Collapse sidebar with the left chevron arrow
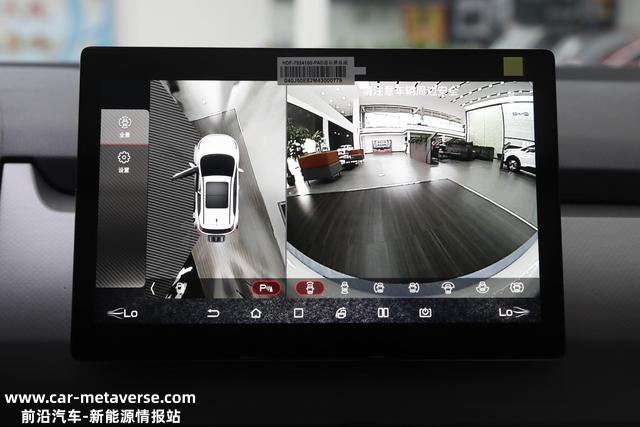This screenshot has width=640, height=427. 153,289
